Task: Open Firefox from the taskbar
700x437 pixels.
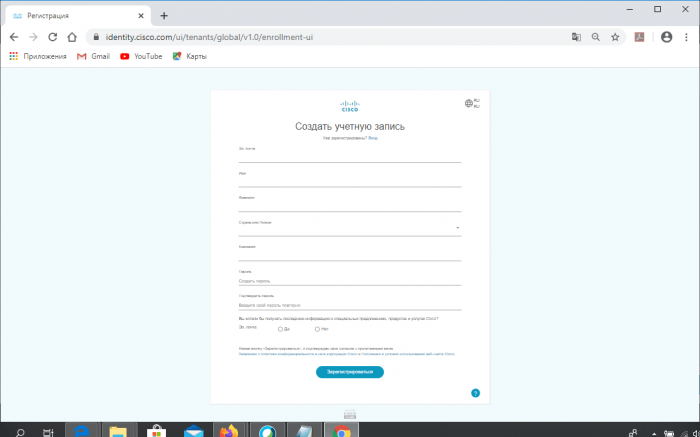Action: click(229, 431)
